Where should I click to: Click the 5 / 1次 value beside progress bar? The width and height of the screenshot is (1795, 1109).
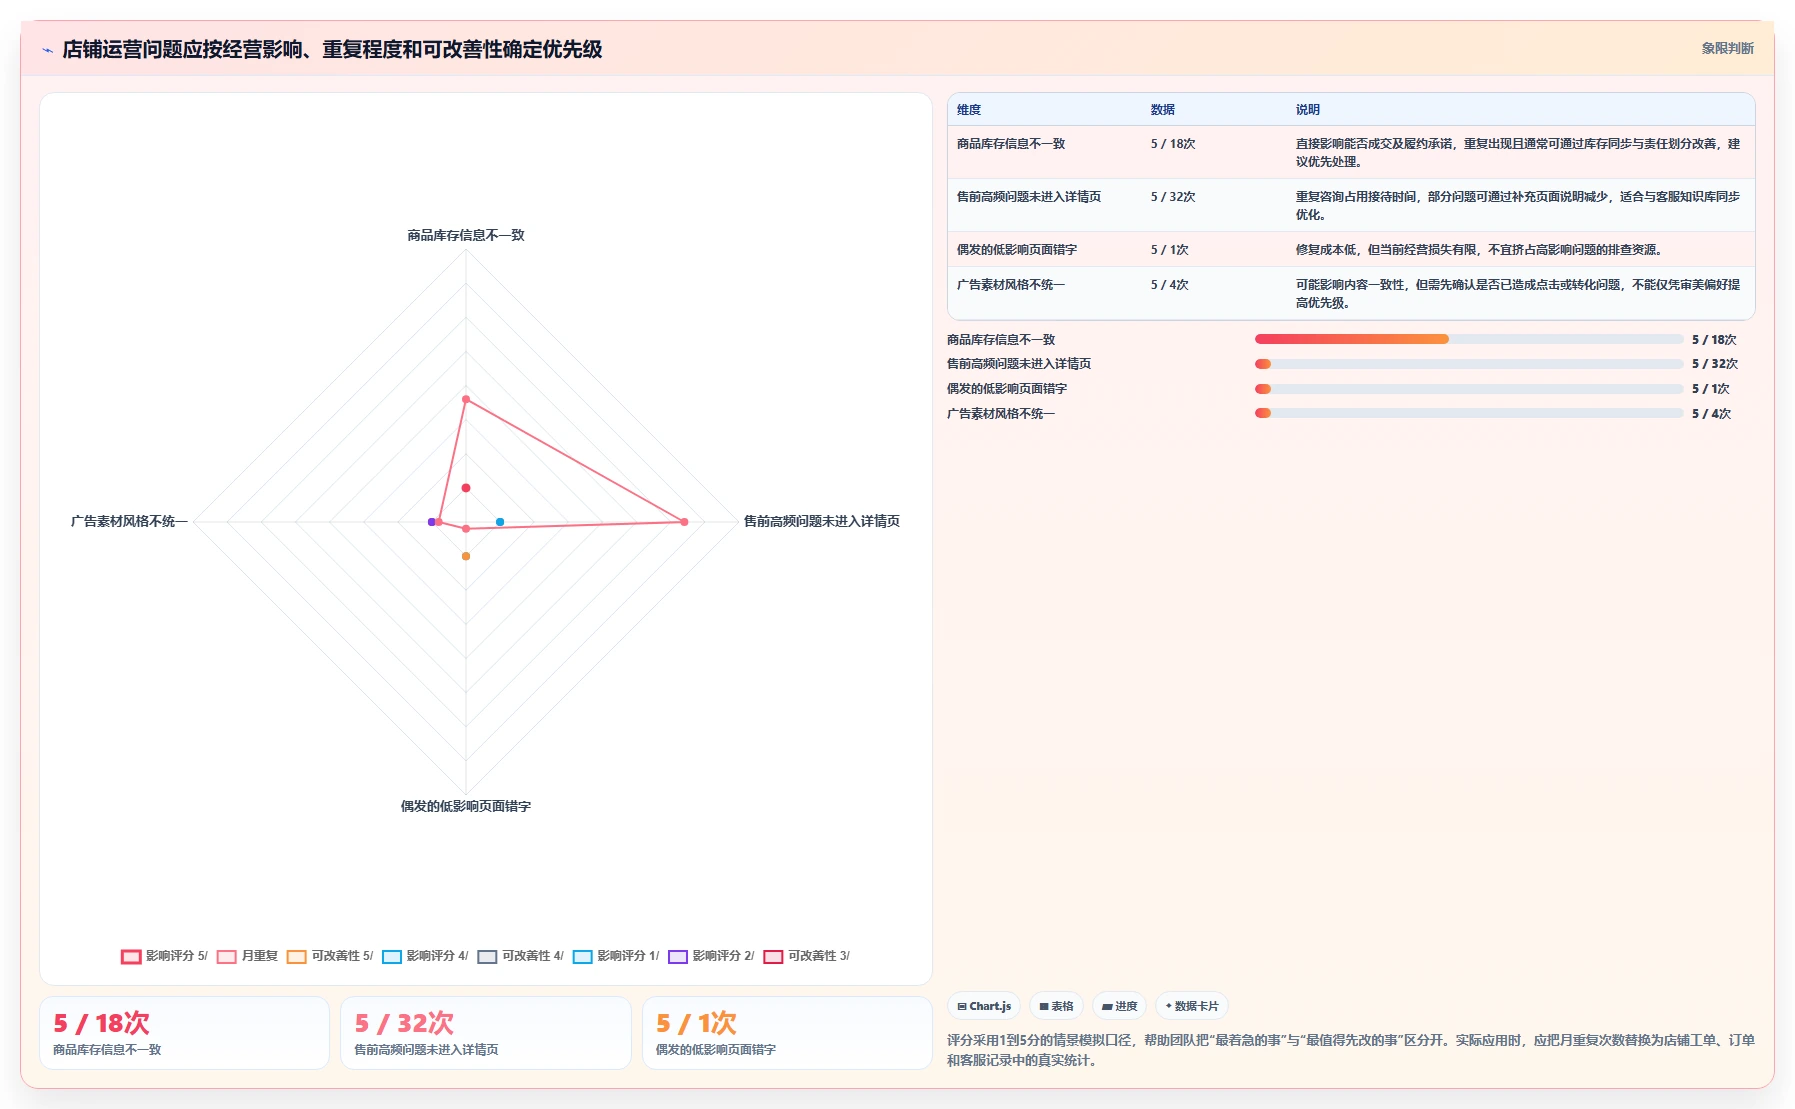(x=1711, y=389)
